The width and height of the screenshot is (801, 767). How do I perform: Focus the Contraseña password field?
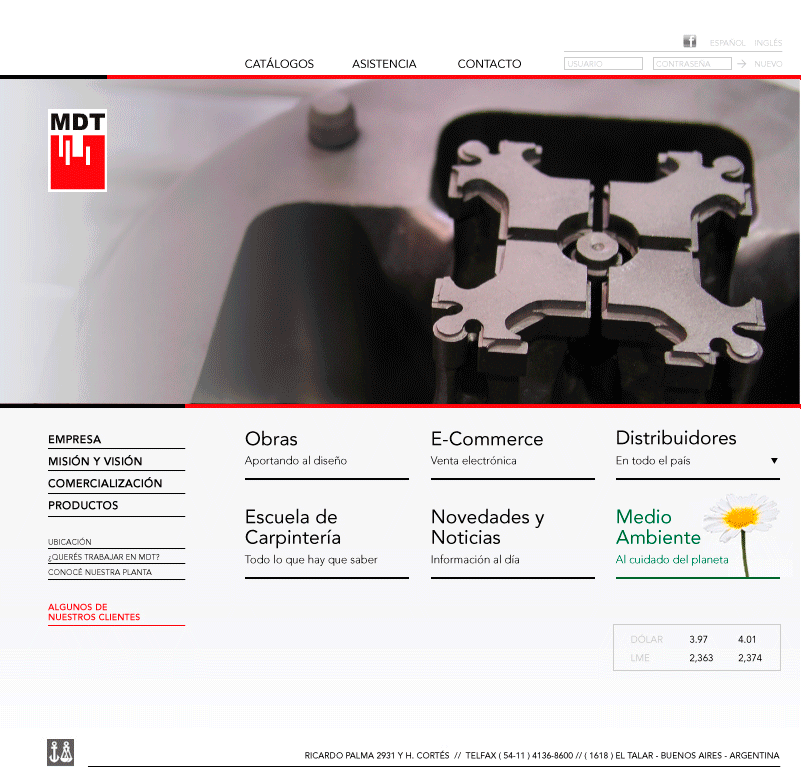click(692, 64)
